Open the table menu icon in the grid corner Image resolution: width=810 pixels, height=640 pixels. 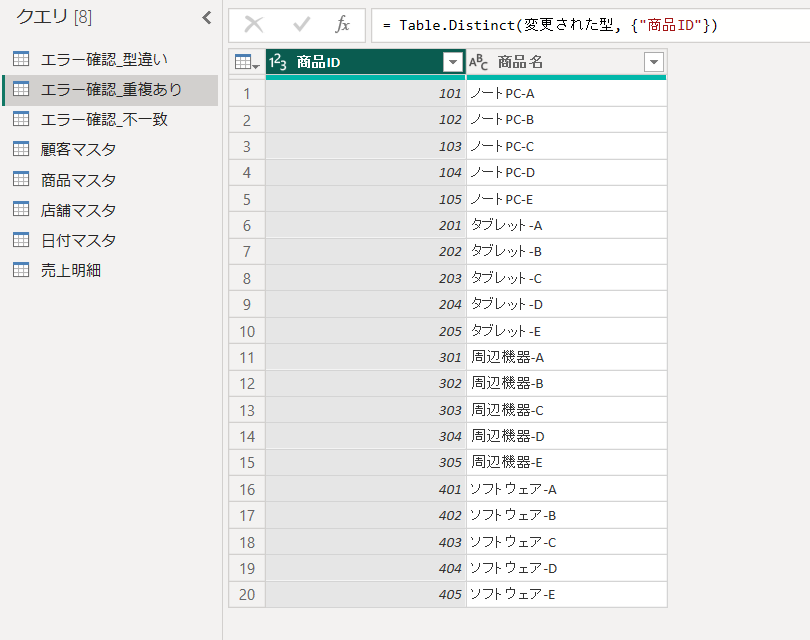247,63
